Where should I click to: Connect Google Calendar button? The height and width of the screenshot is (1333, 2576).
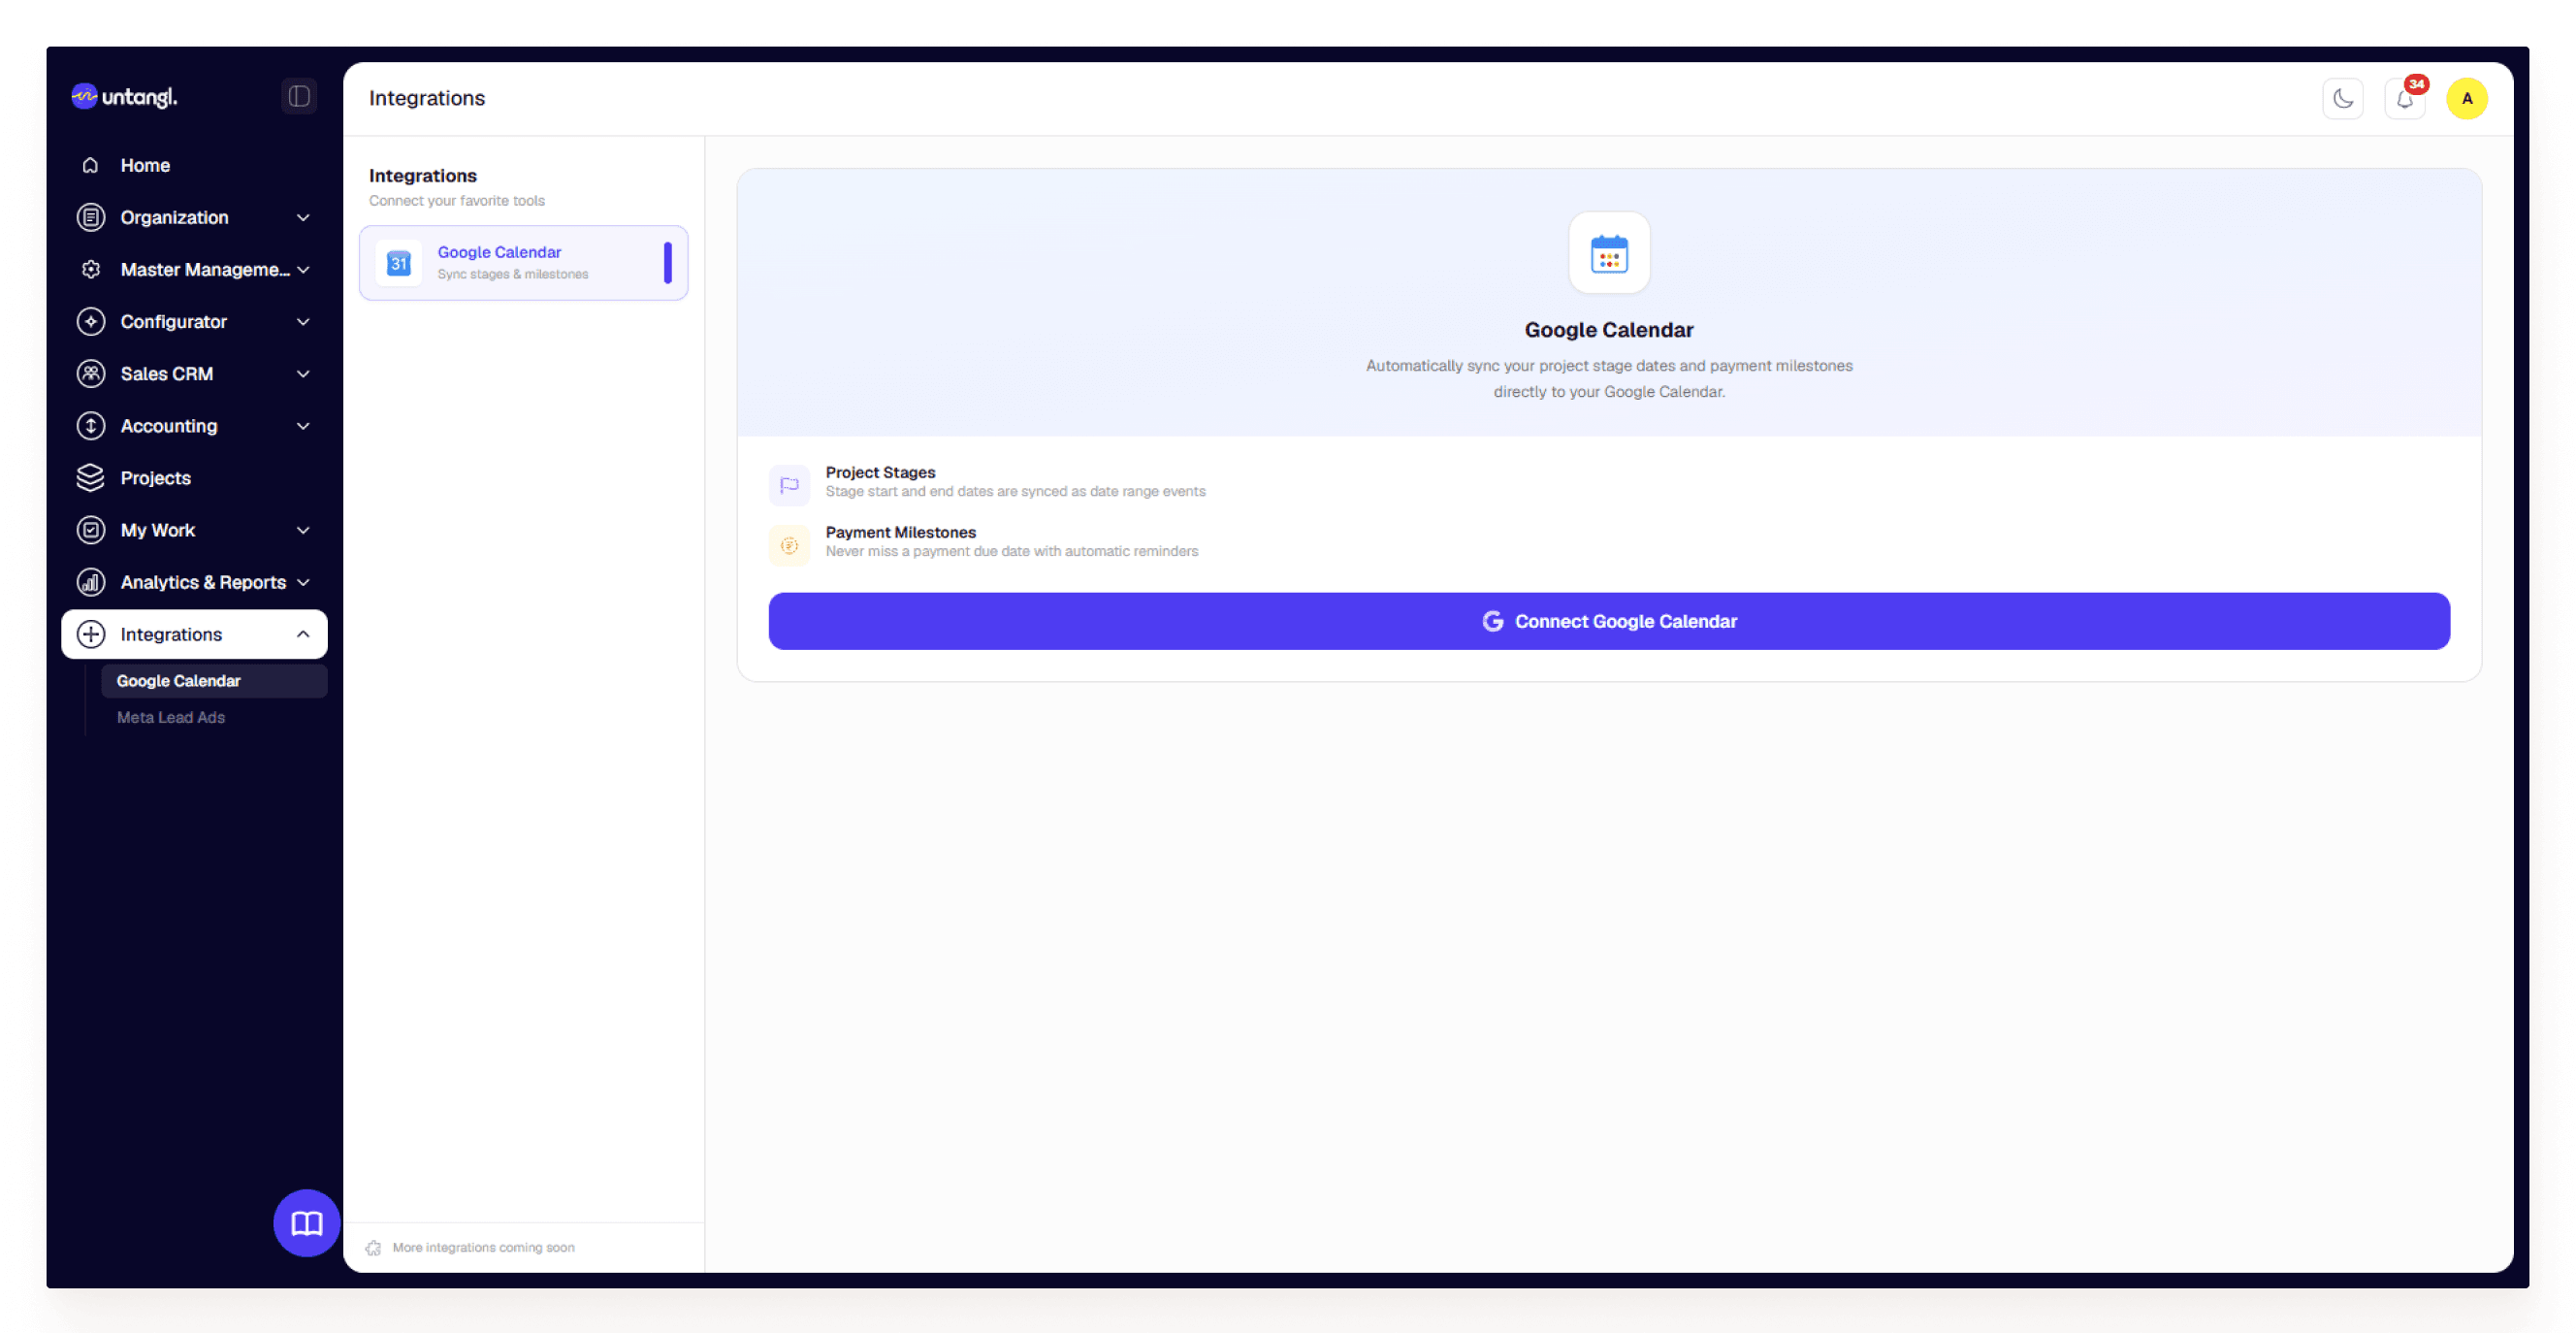click(1608, 620)
